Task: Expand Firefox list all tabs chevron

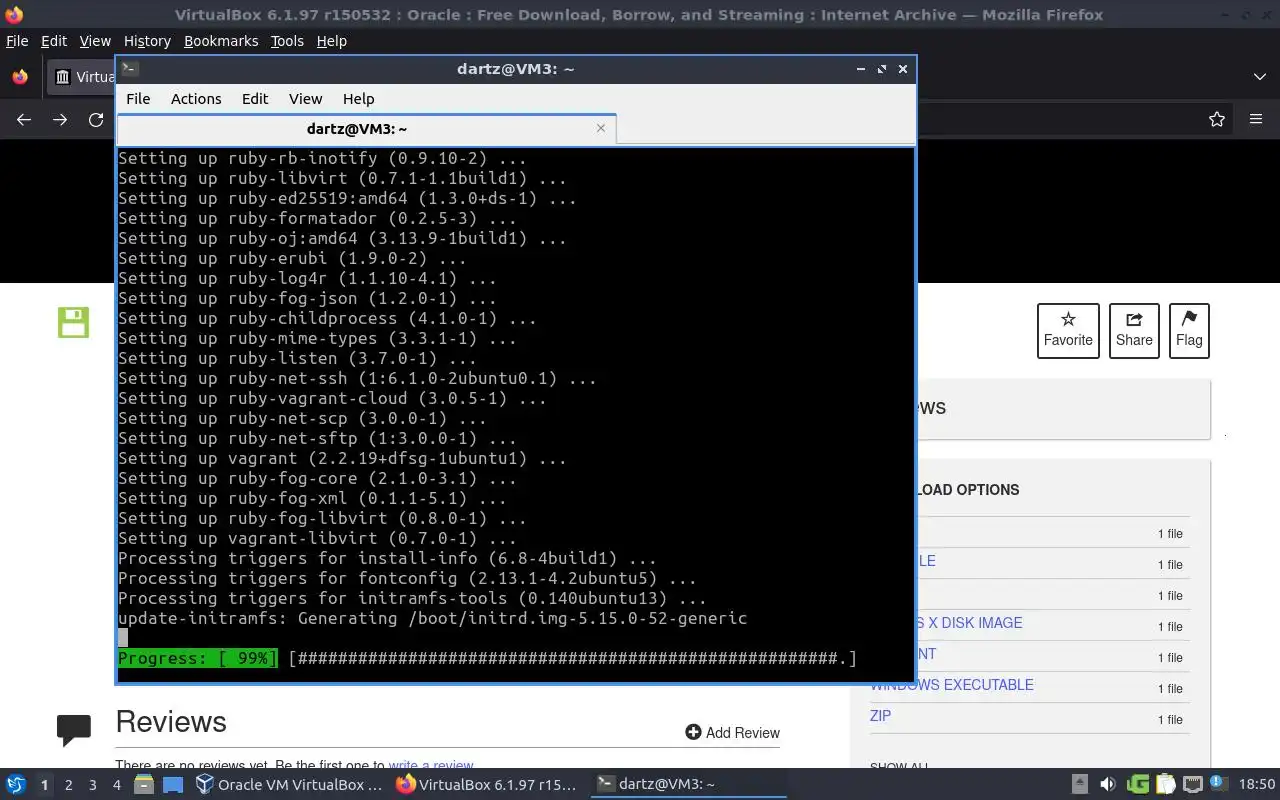Action: 1260,77
